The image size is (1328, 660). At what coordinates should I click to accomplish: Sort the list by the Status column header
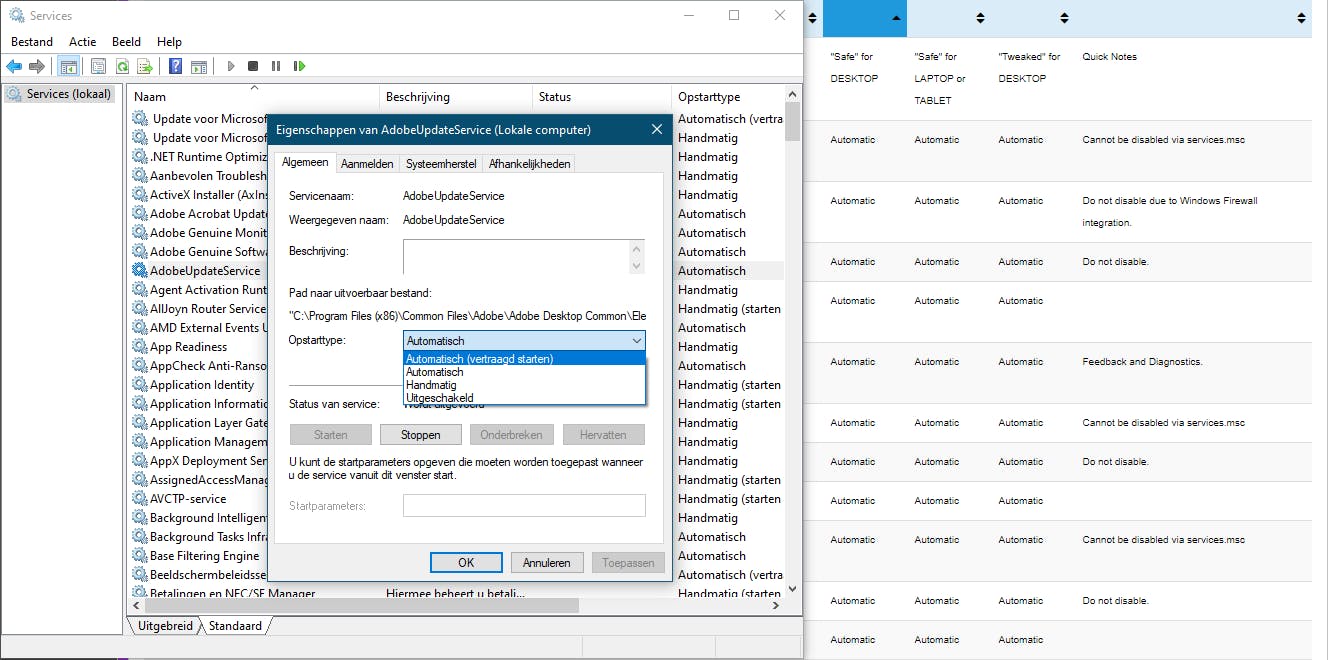[555, 97]
